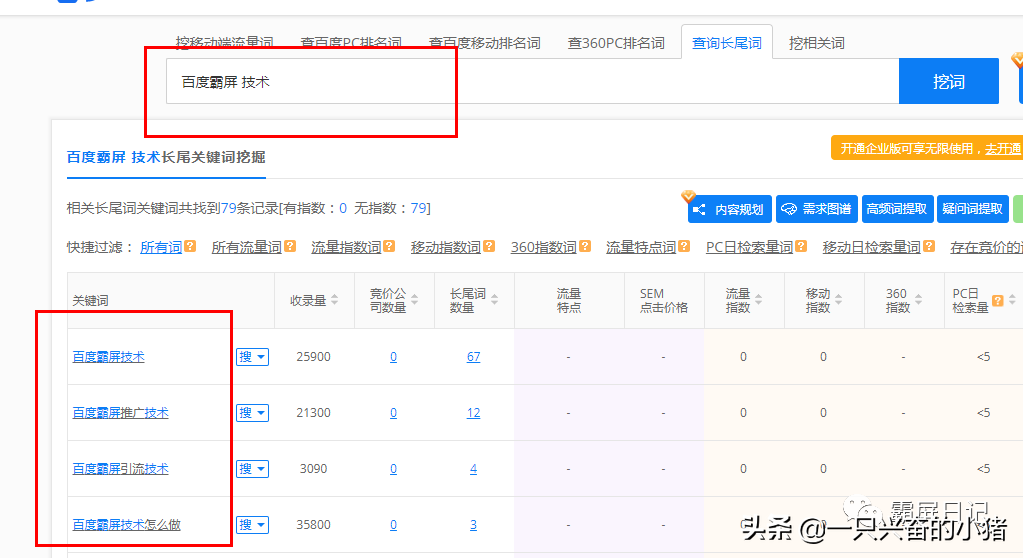Click the 收录量 value 3090

point(313,469)
